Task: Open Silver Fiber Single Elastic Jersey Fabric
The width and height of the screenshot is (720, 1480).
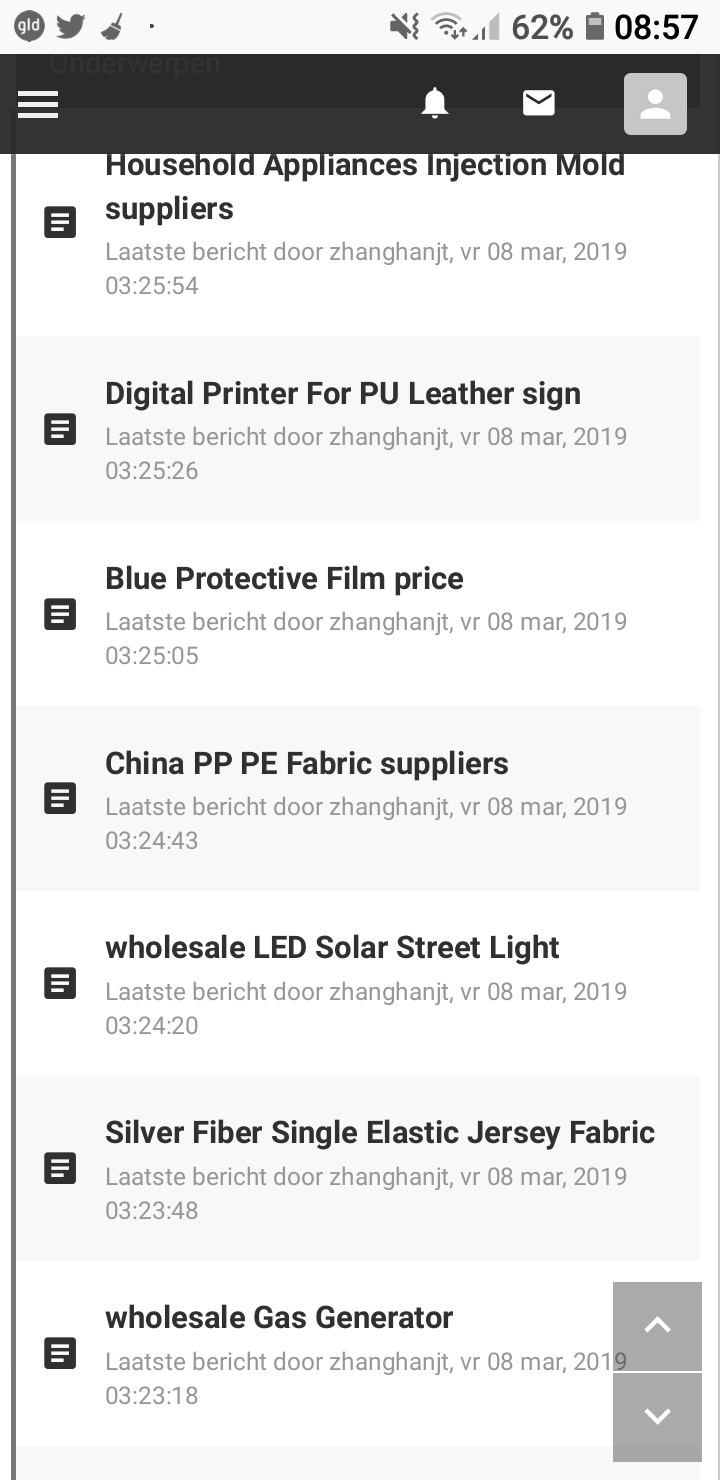Action: (x=380, y=1133)
